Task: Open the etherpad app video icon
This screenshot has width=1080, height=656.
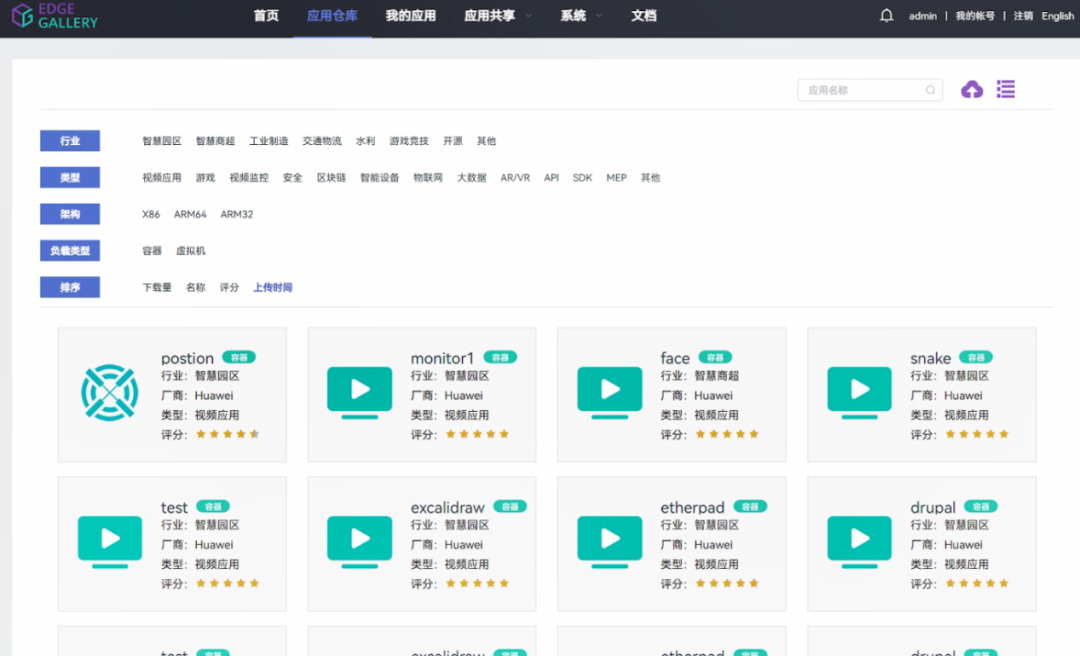Action: point(610,542)
